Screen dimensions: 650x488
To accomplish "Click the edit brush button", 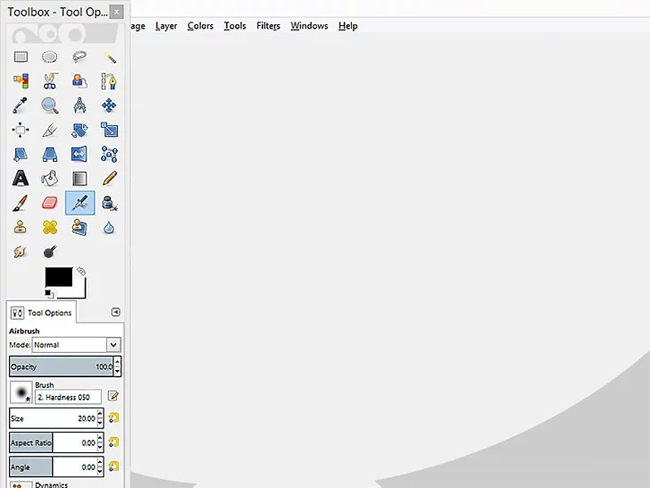I will pos(113,396).
